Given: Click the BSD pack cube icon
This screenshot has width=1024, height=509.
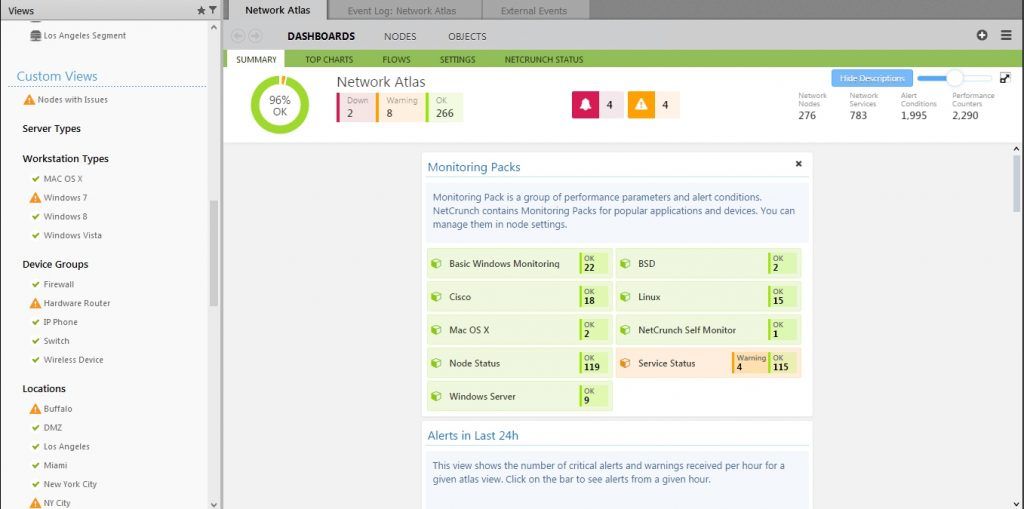Looking at the screenshot, I should (625, 264).
